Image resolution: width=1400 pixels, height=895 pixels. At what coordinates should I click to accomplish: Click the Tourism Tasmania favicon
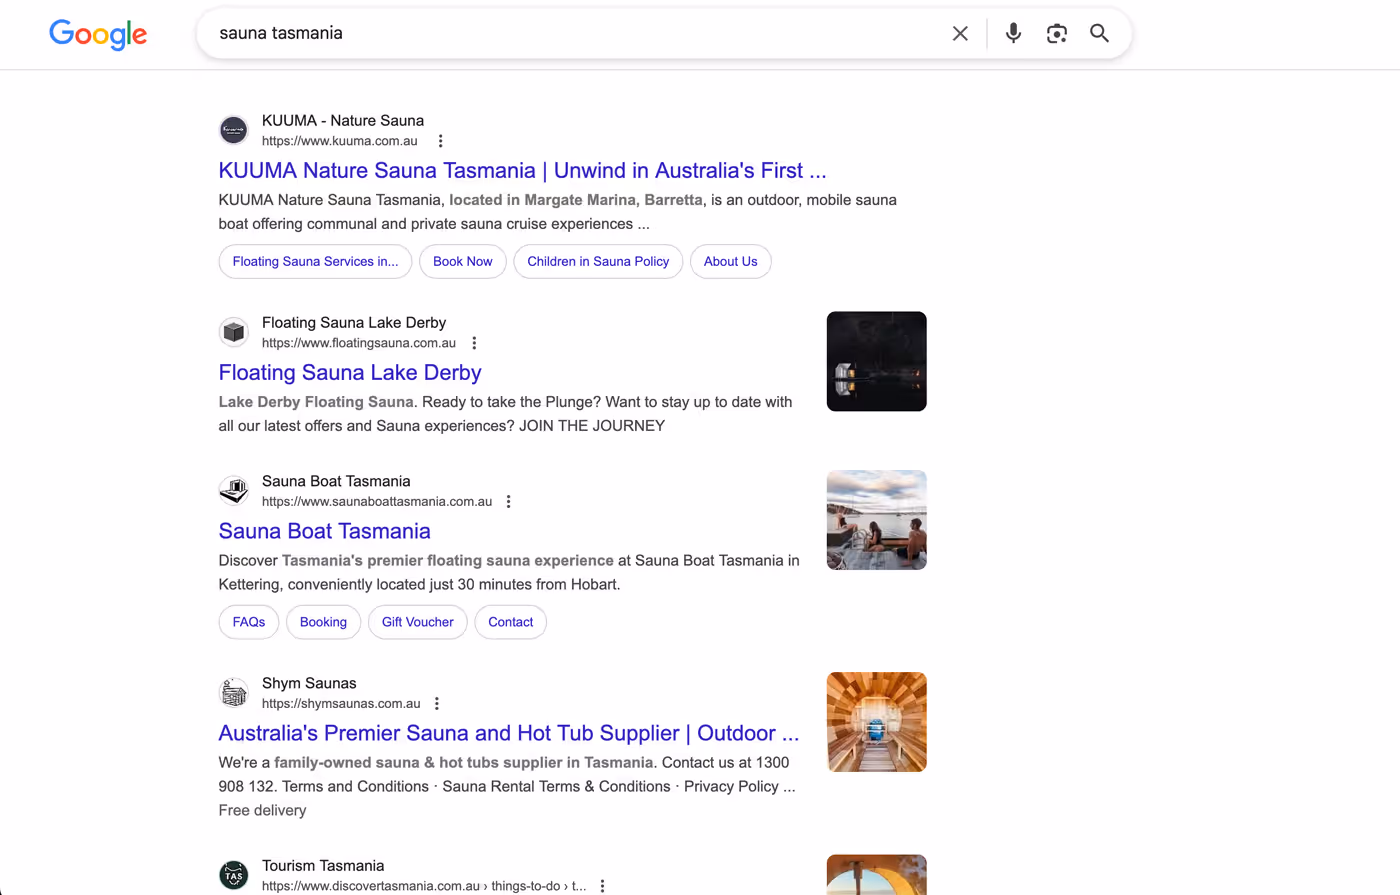(233, 875)
